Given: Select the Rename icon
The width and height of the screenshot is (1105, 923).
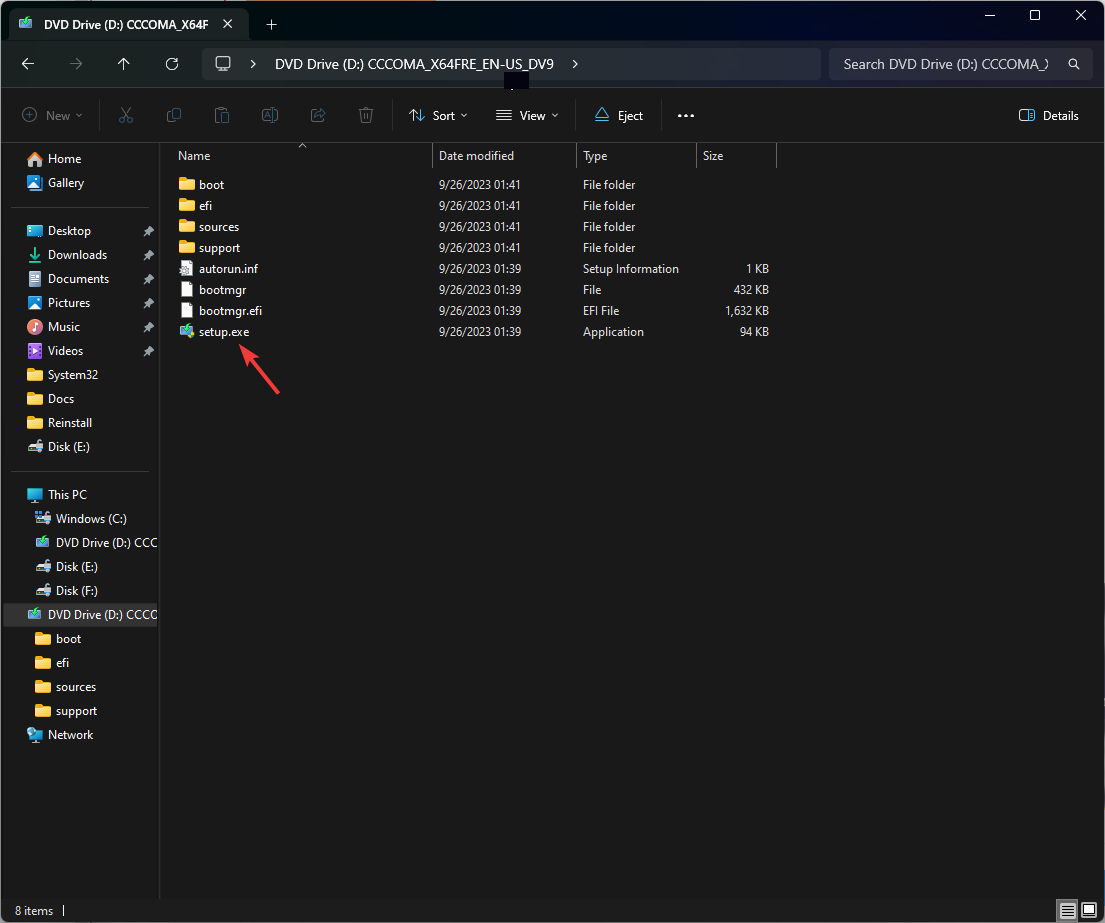Looking at the screenshot, I should 269,115.
